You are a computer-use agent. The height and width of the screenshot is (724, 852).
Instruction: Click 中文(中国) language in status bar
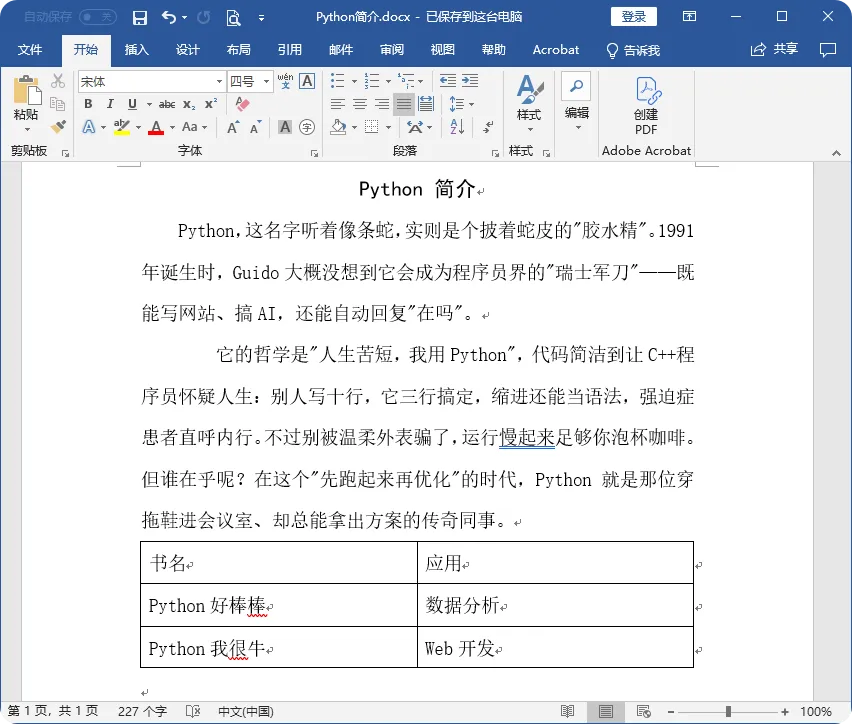pos(246,711)
